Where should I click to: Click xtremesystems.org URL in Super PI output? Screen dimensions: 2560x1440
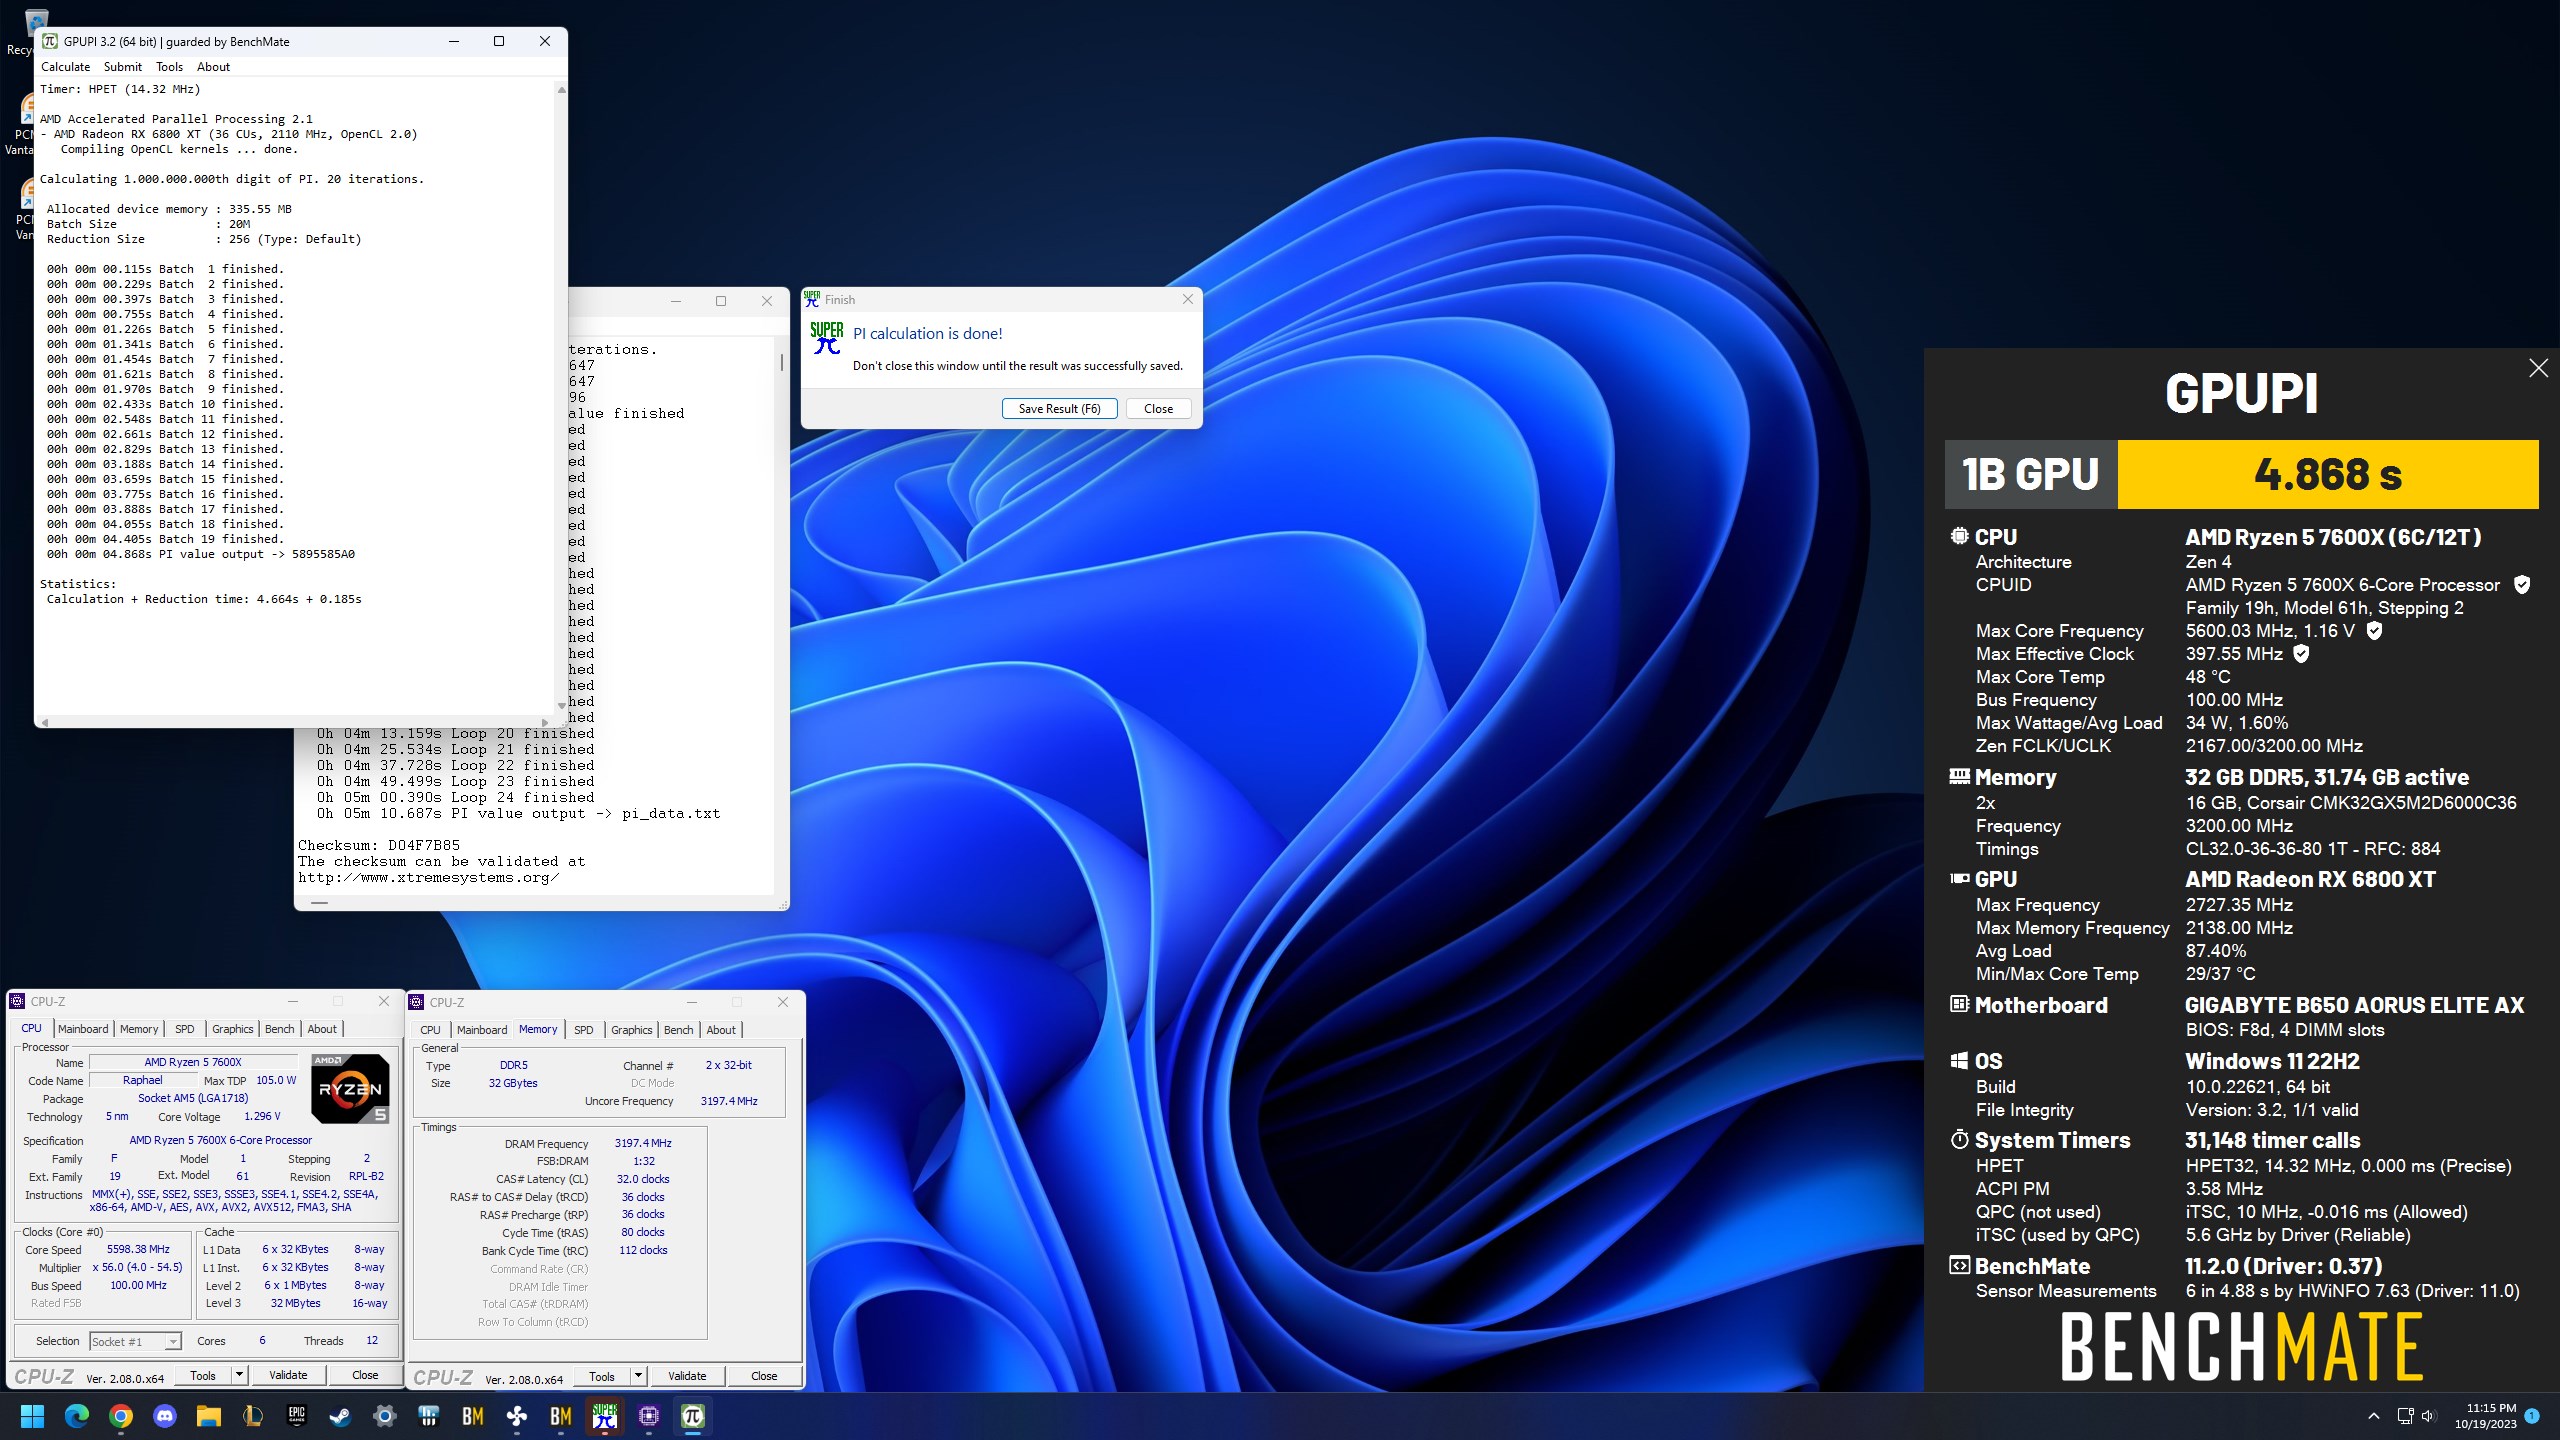429,877
